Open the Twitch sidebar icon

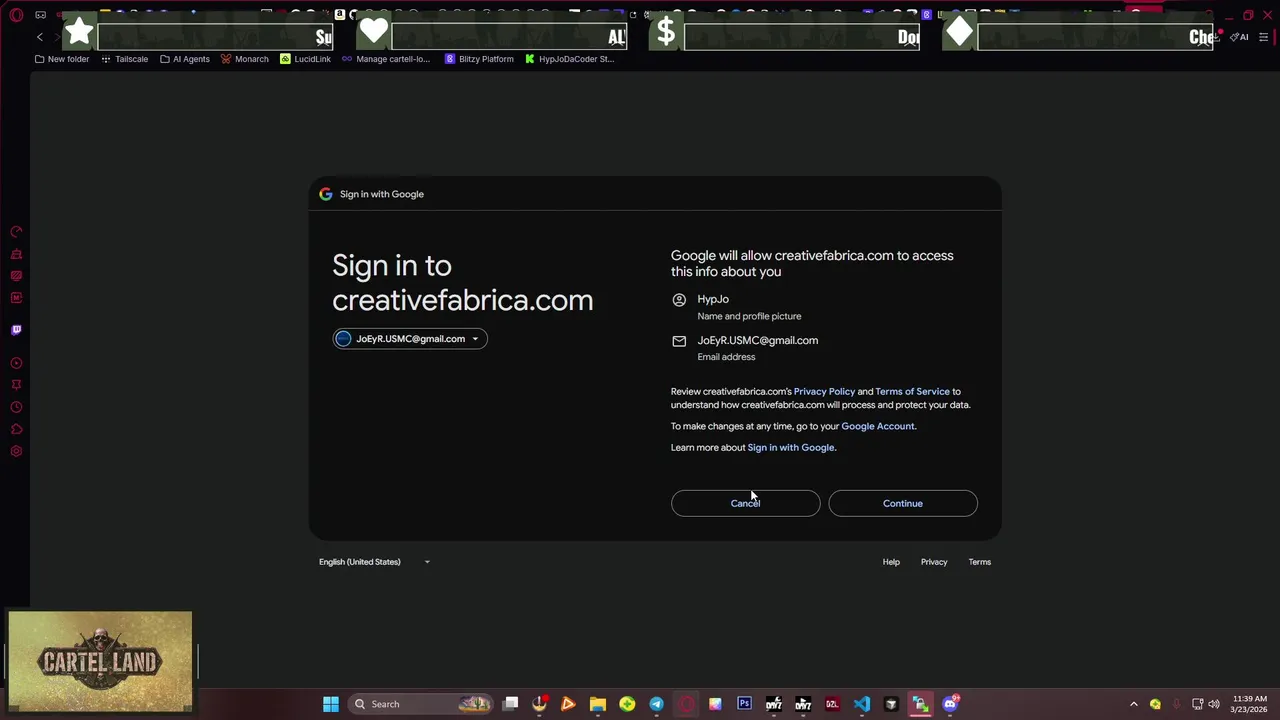coord(16,330)
